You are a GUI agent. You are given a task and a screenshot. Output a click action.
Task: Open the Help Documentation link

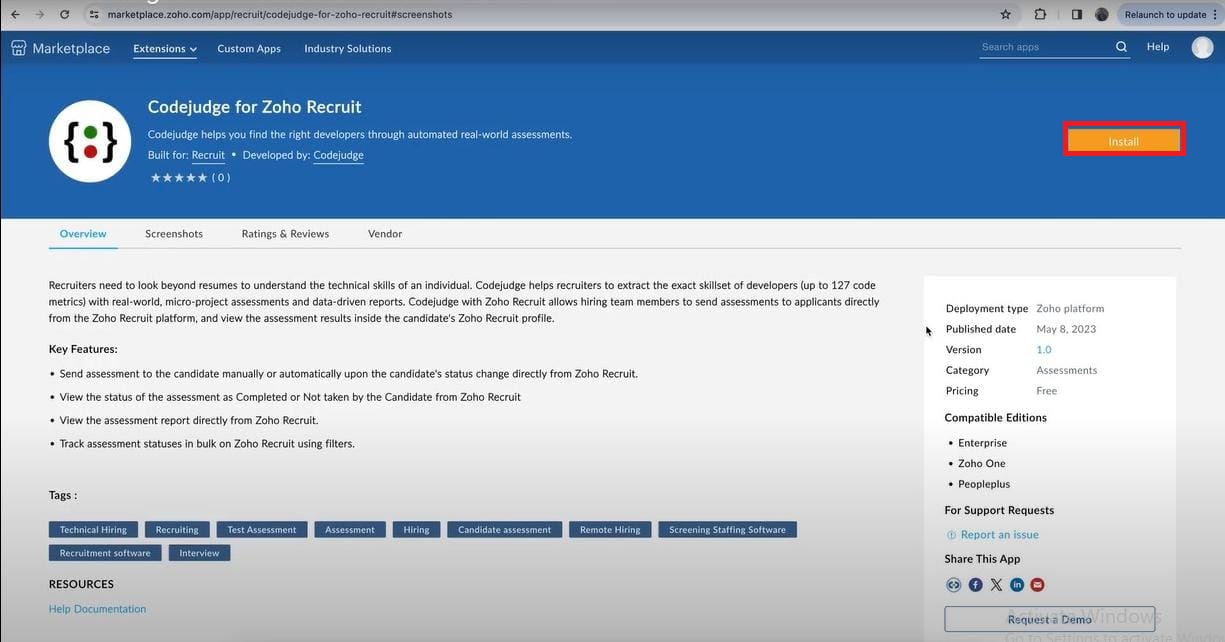tap(97, 609)
